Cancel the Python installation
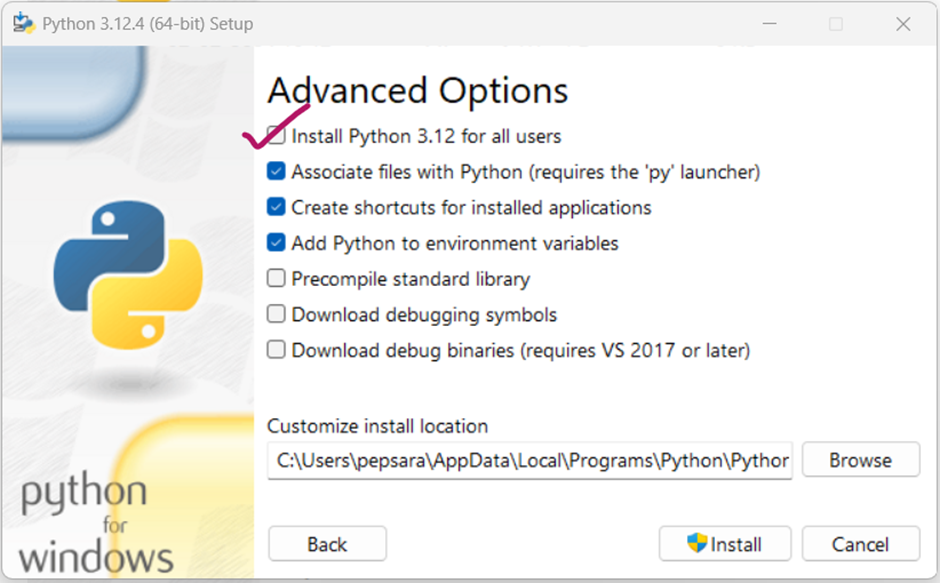Image resolution: width=940 pixels, height=583 pixels. click(860, 544)
